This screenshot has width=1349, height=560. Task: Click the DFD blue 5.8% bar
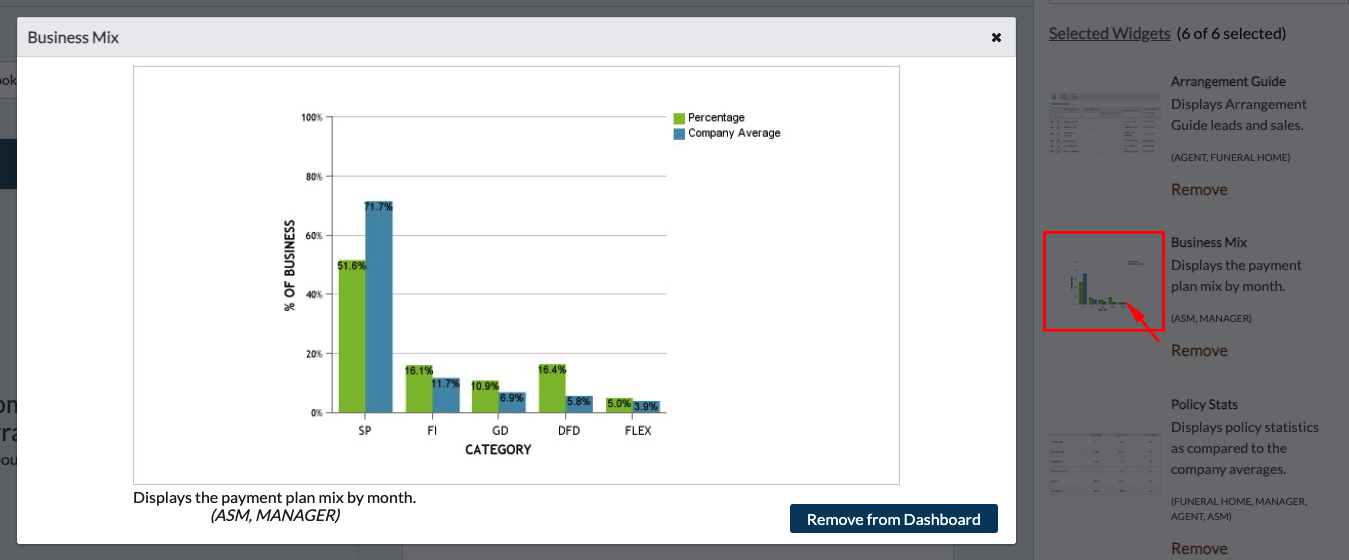pos(579,404)
